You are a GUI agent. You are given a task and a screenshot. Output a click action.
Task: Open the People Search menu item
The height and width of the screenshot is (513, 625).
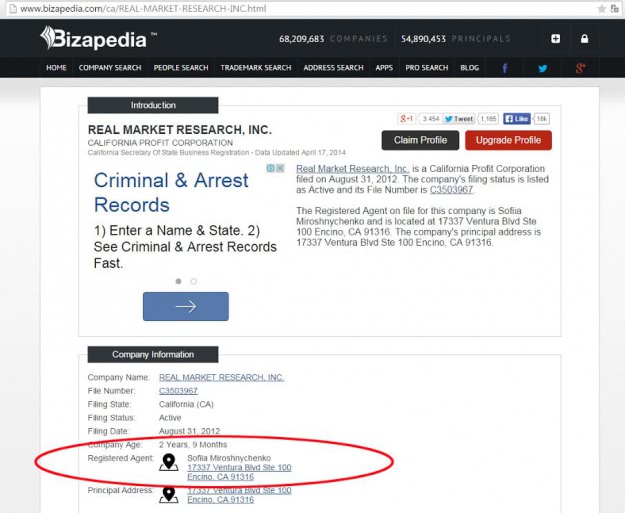pos(181,68)
